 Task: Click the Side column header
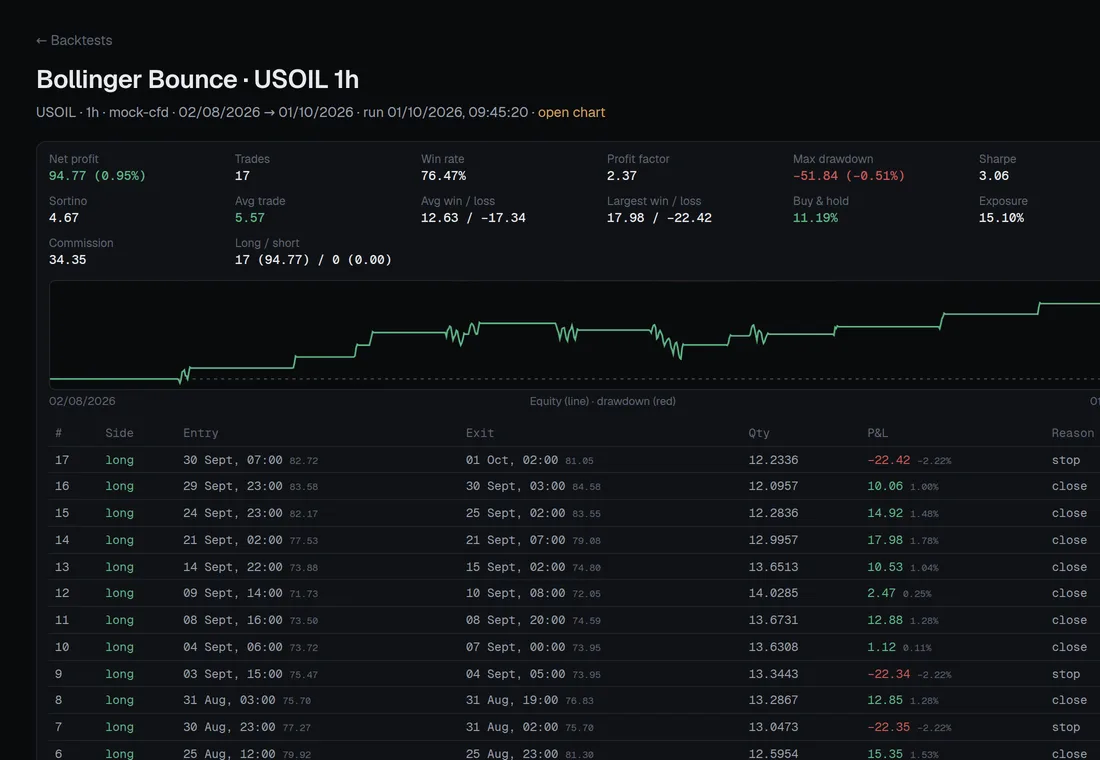coord(119,433)
